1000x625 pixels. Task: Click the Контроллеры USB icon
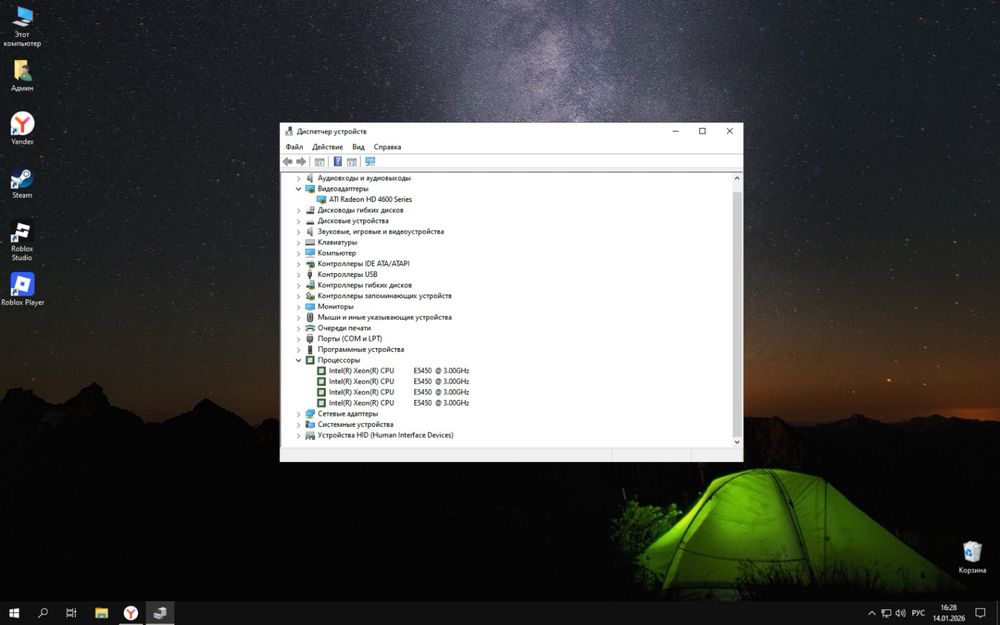point(310,275)
